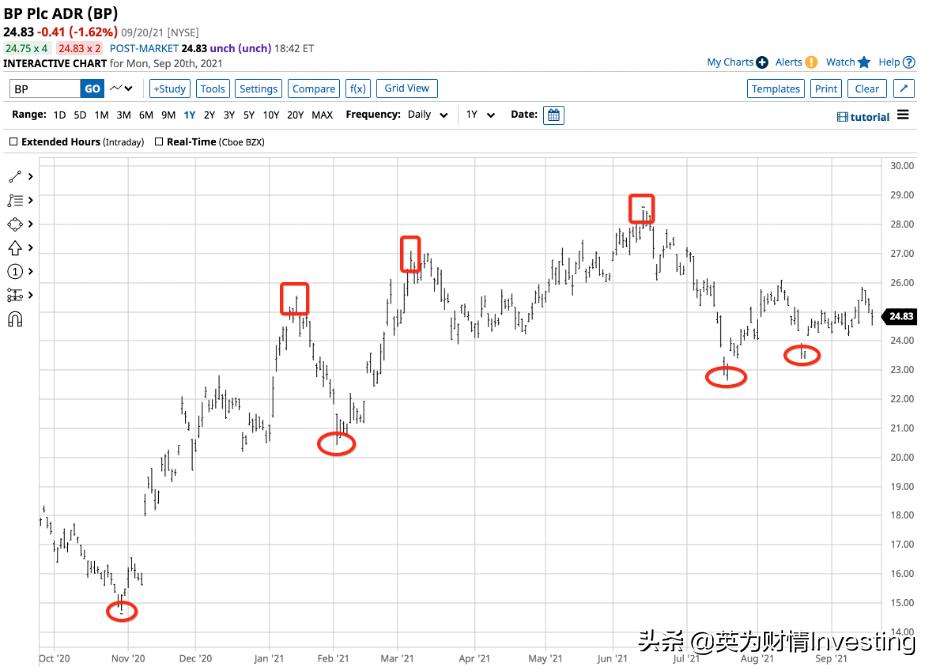Select the MAX range
Image resolution: width=936 pixels, height=672 pixels.
[322, 115]
